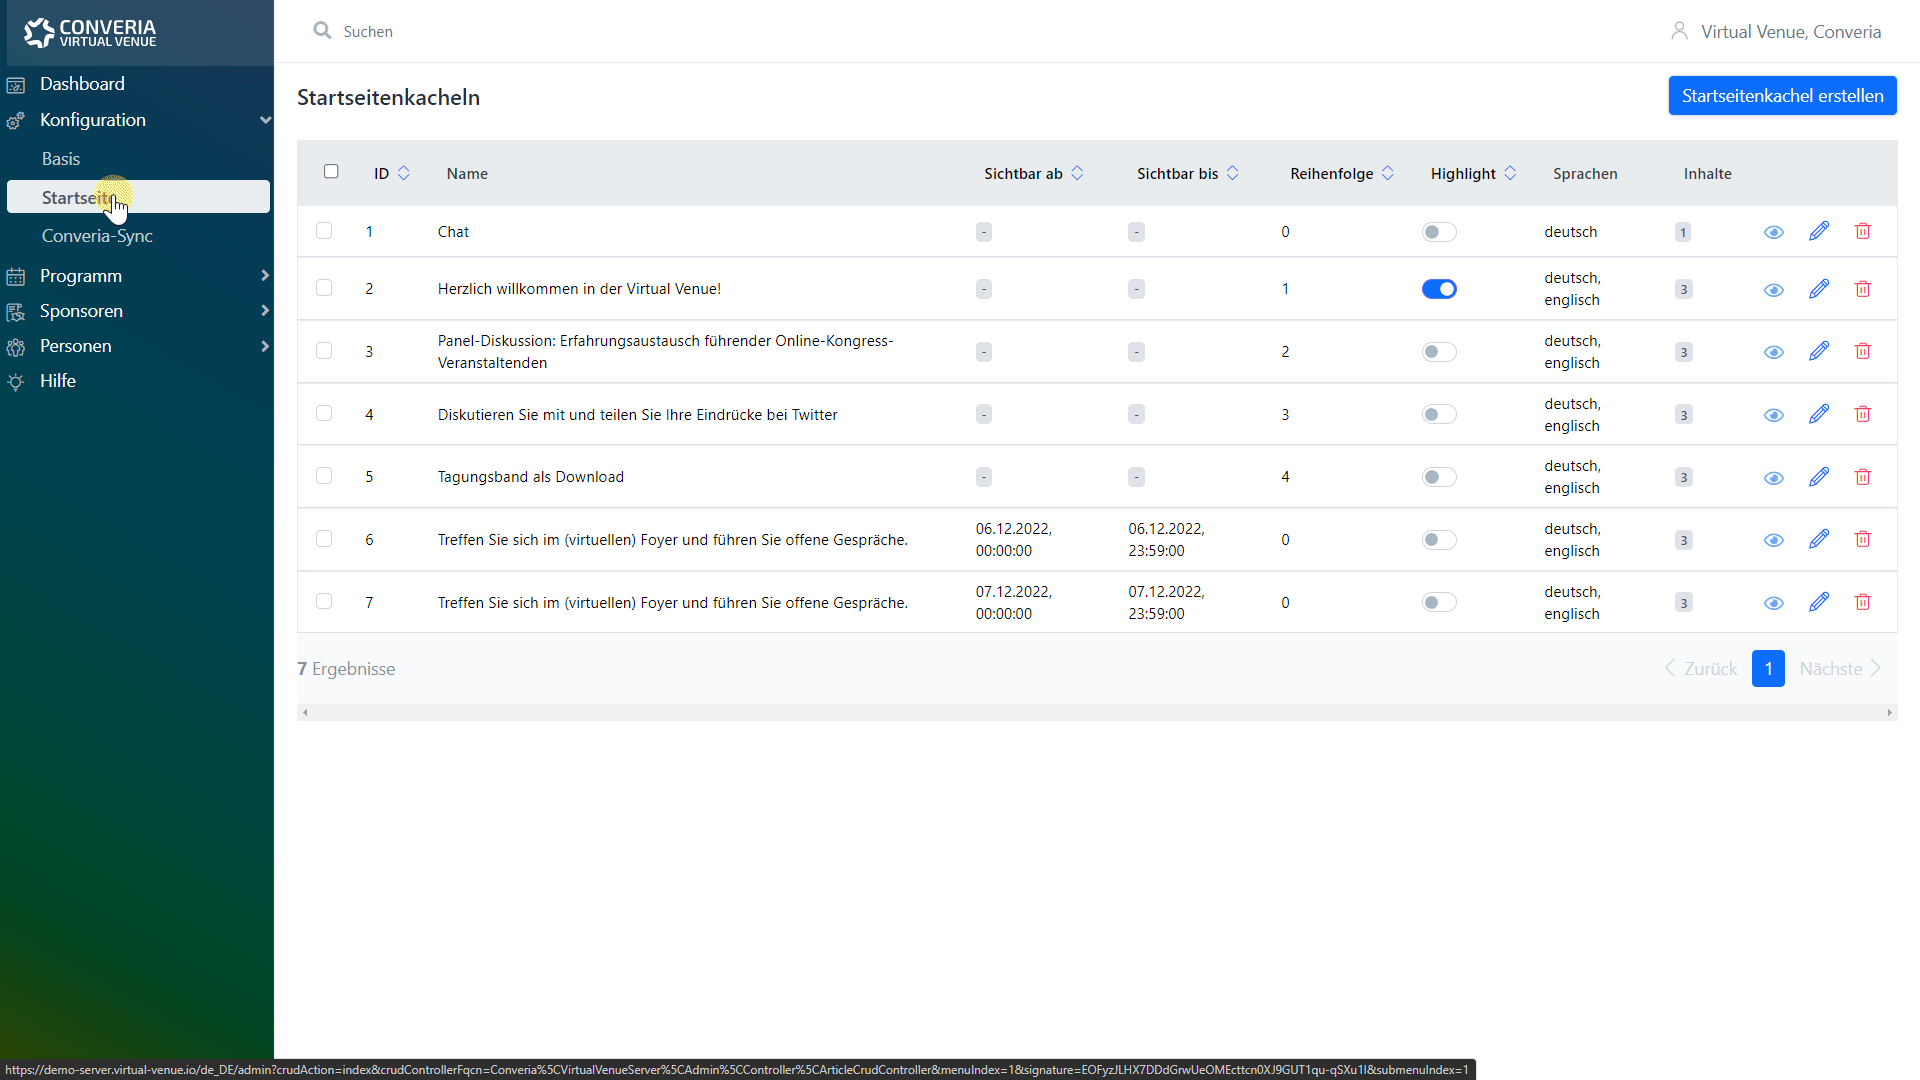The image size is (1920, 1080).
Task: Click the edit pencil for Chat row
Action: pyautogui.click(x=1818, y=231)
